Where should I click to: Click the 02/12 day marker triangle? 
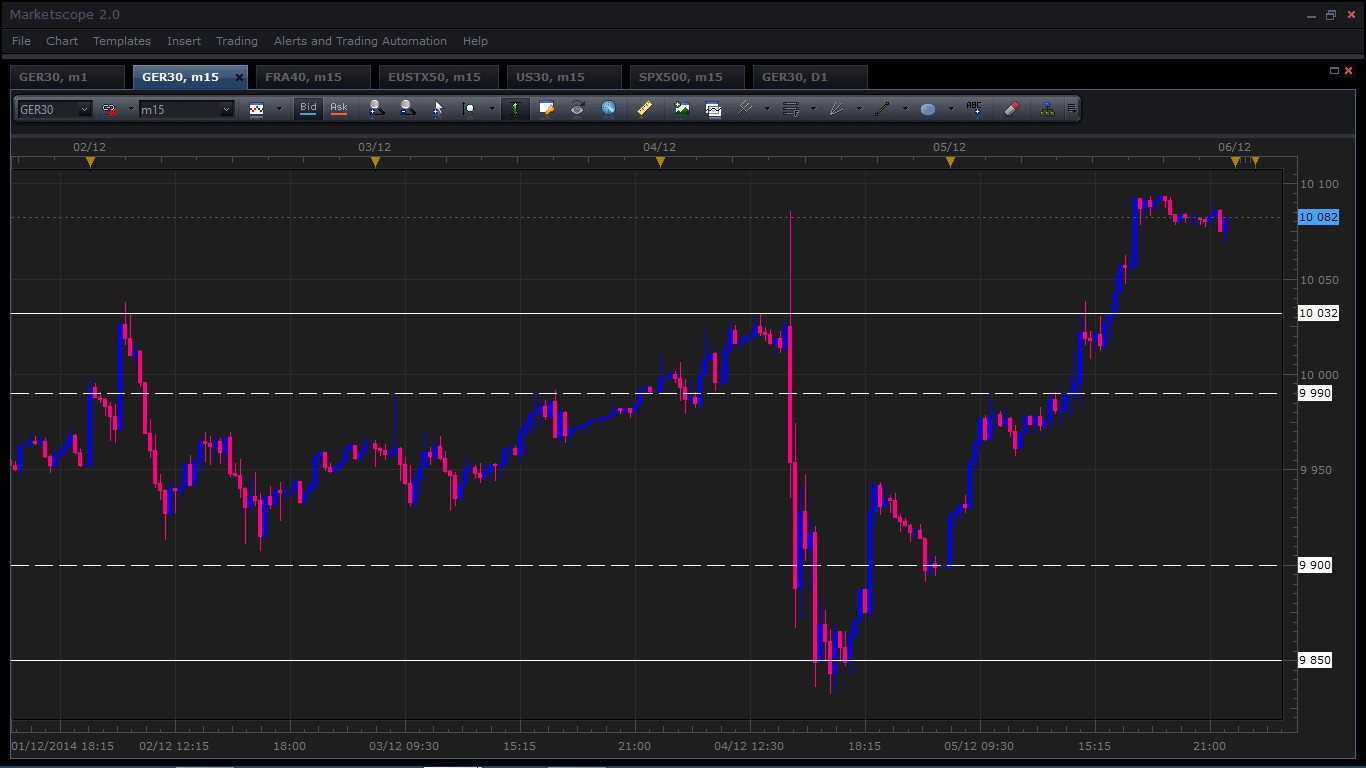tap(90, 161)
